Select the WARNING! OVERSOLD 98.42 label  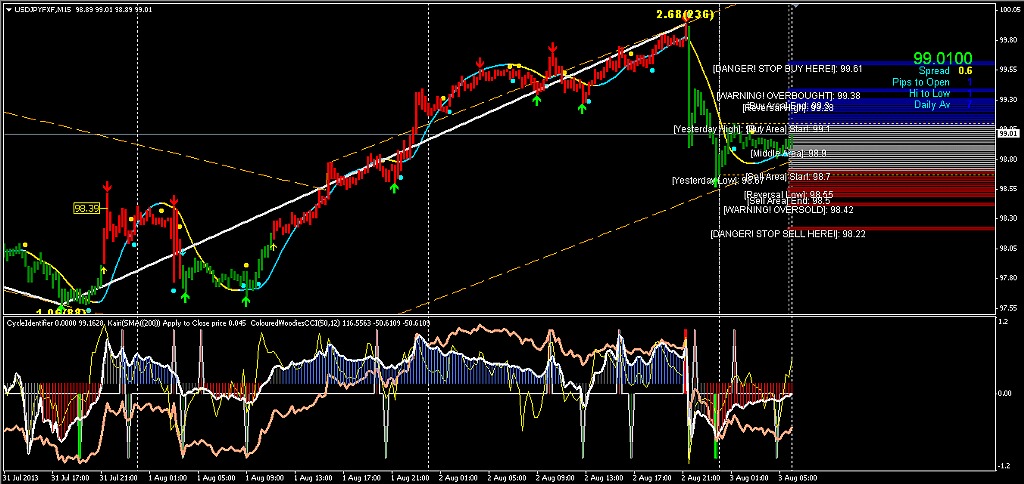[788, 210]
